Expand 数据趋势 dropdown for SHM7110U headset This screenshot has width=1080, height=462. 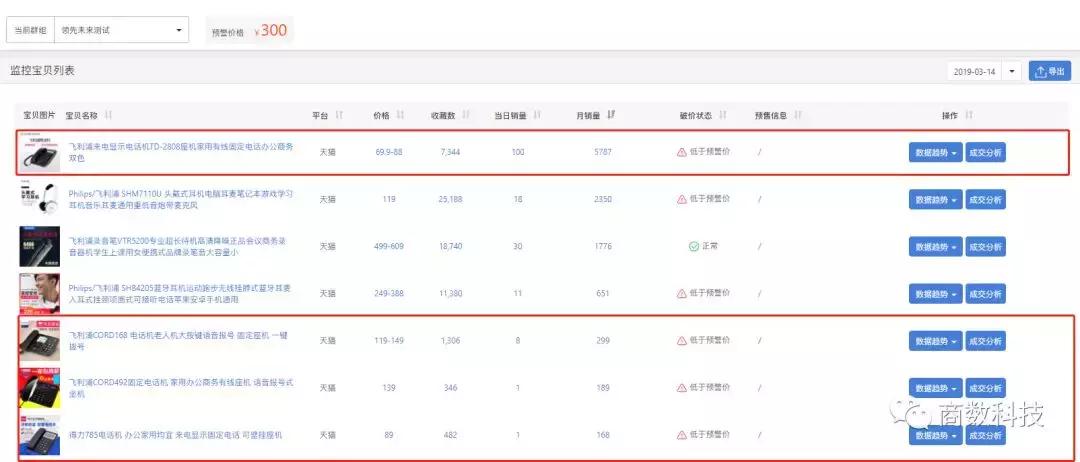tap(935, 200)
